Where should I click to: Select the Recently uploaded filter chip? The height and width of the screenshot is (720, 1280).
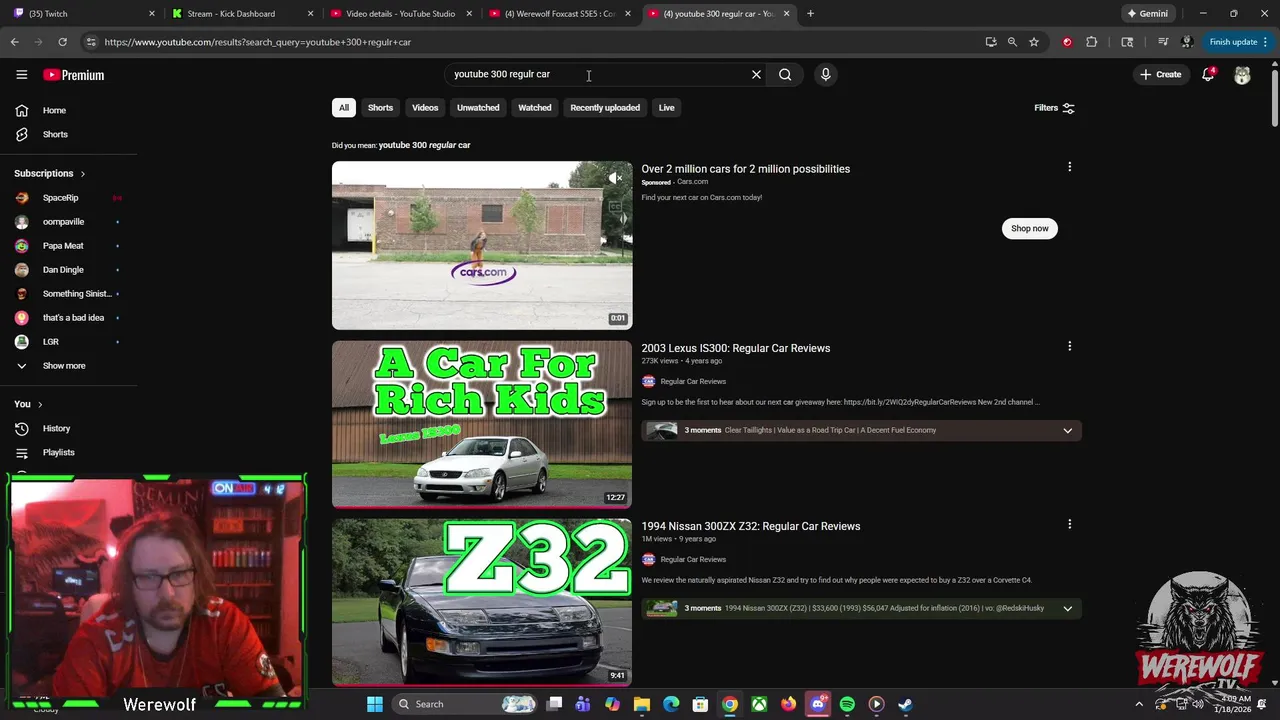tap(605, 108)
